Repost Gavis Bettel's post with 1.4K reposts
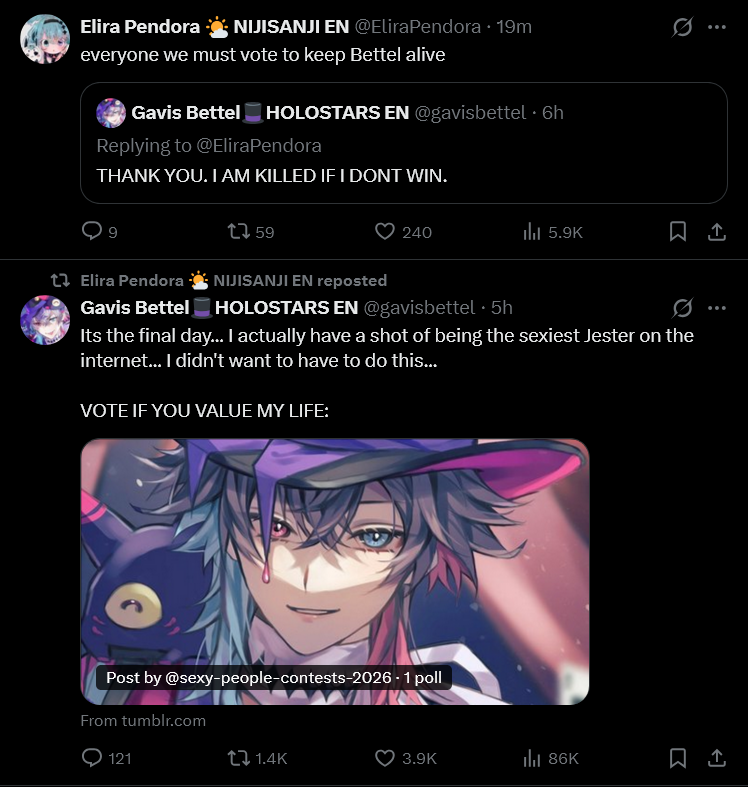The image size is (748, 787). point(257,758)
